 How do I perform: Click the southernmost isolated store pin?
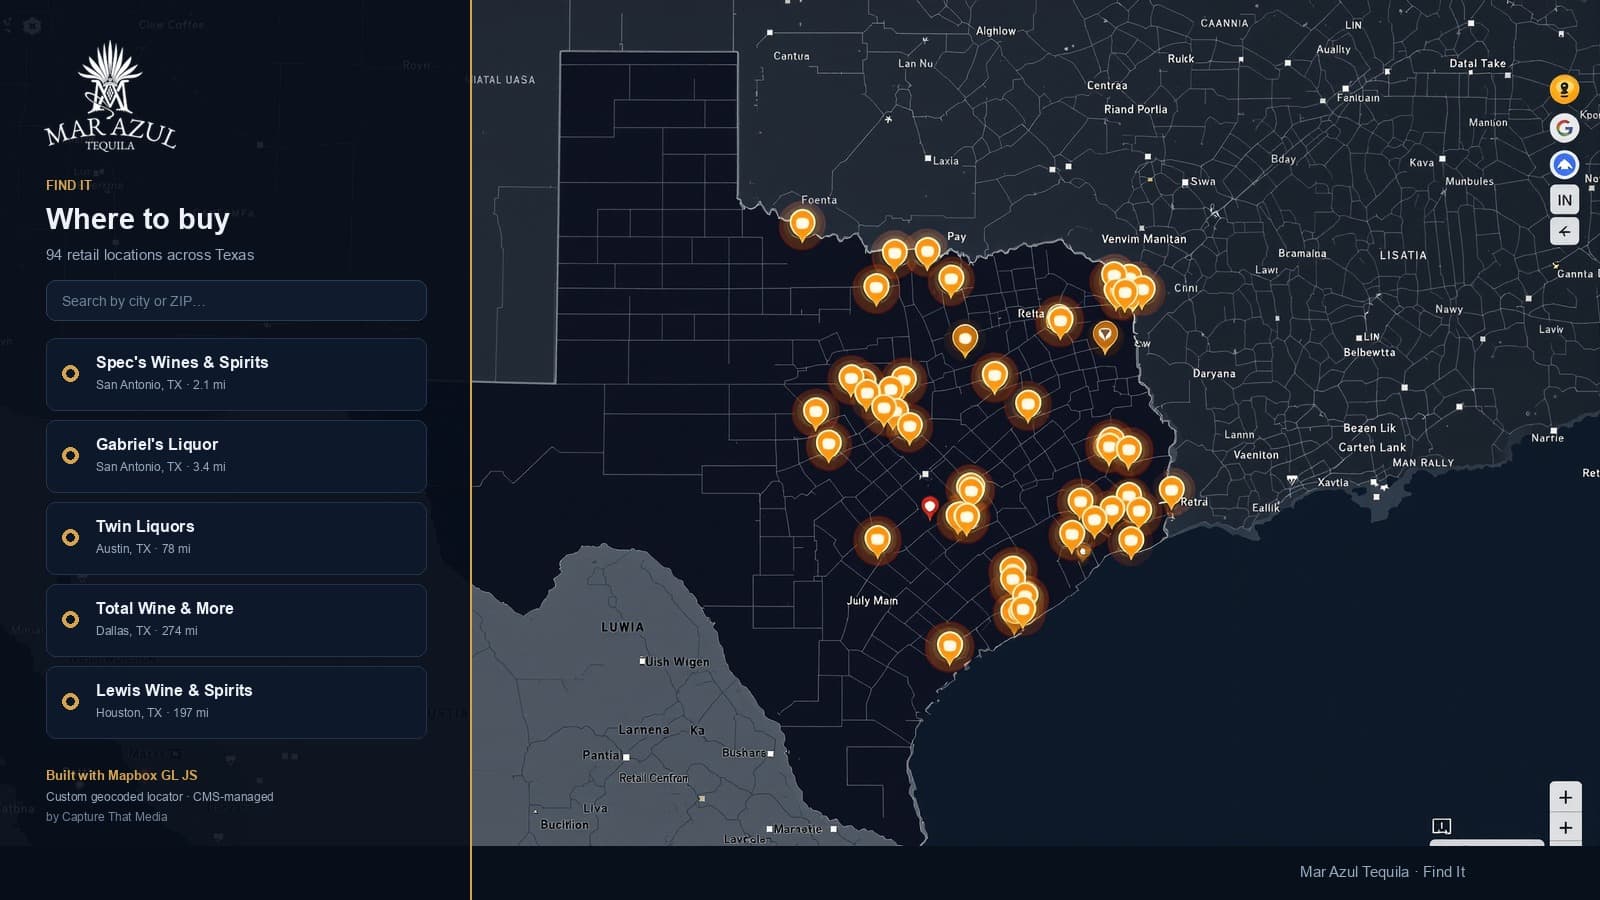tap(949, 647)
